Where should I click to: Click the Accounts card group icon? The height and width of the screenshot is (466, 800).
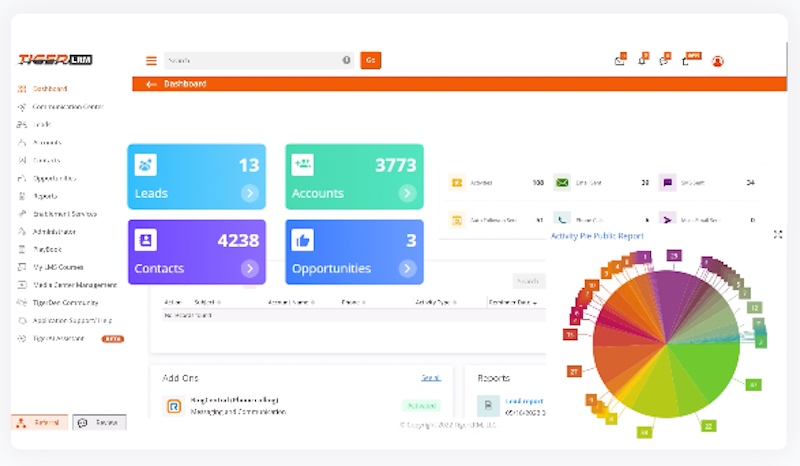(303, 164)
